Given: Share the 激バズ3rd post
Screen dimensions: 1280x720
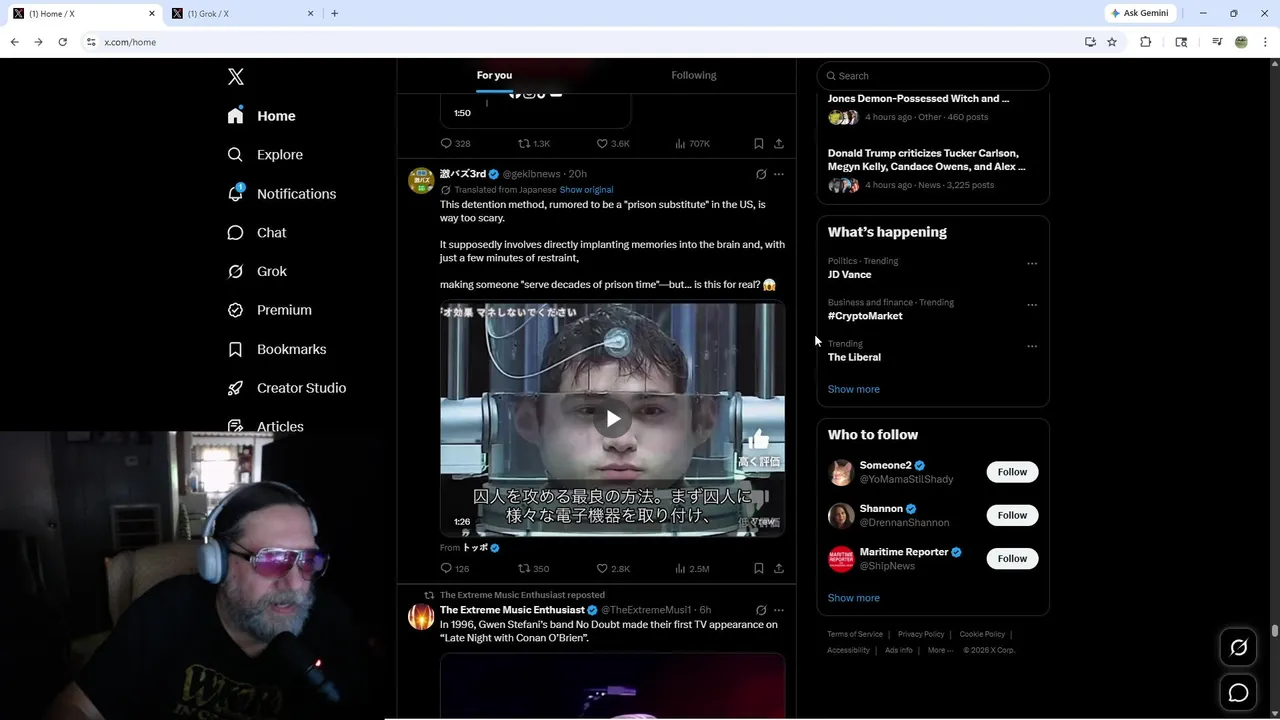Looking at the screenshot, I should pos(779,568).
